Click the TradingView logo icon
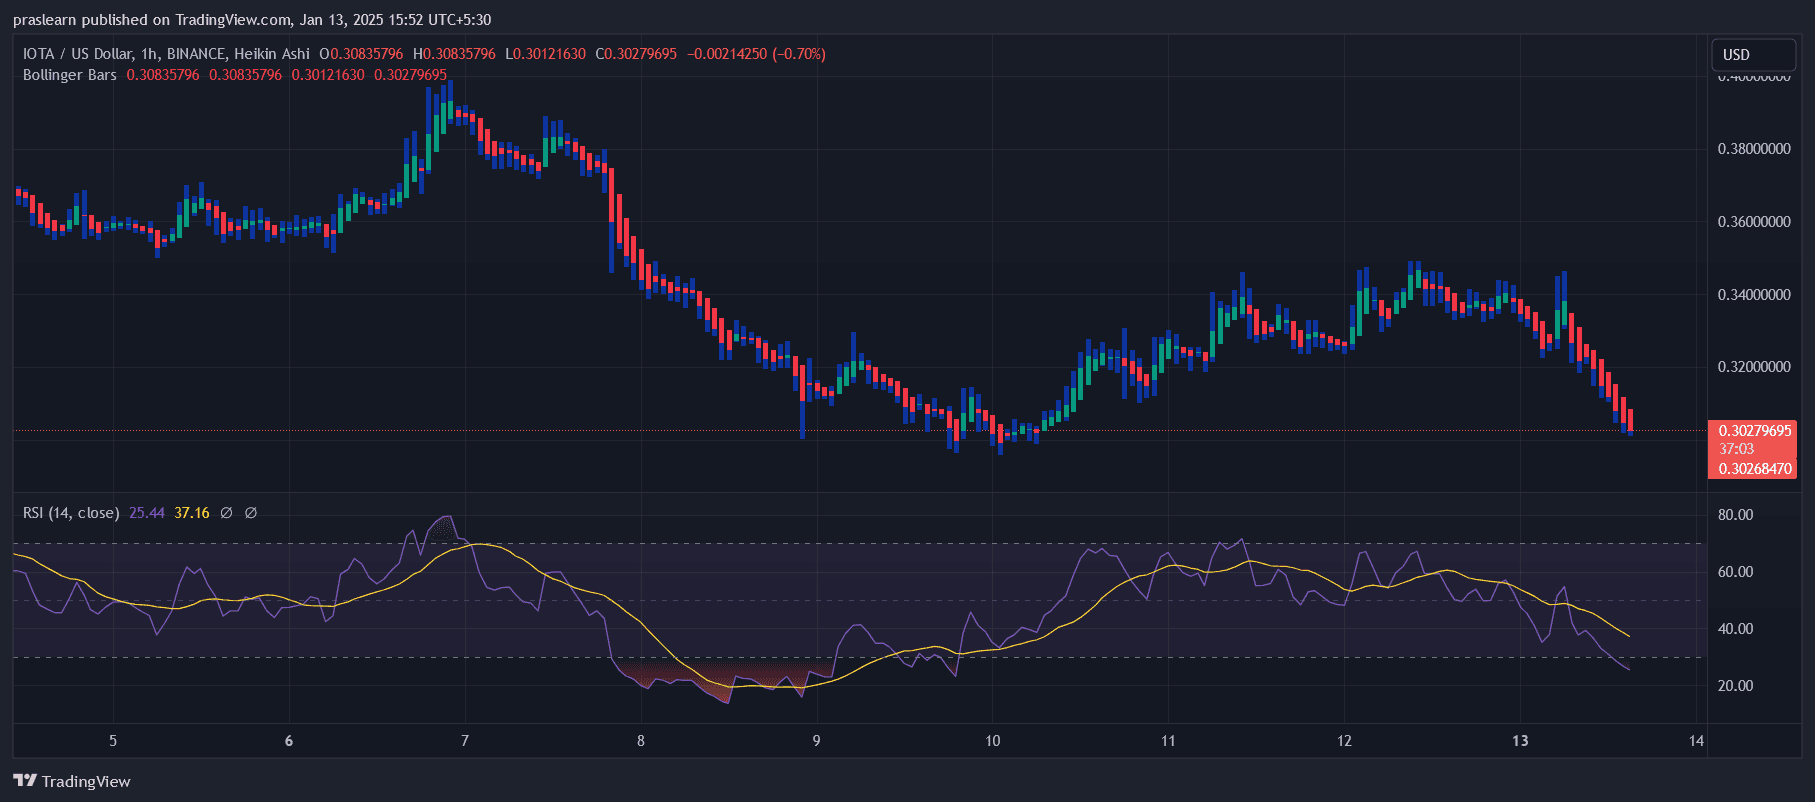This screenshot has height=802, width=1815. (25, 781)
